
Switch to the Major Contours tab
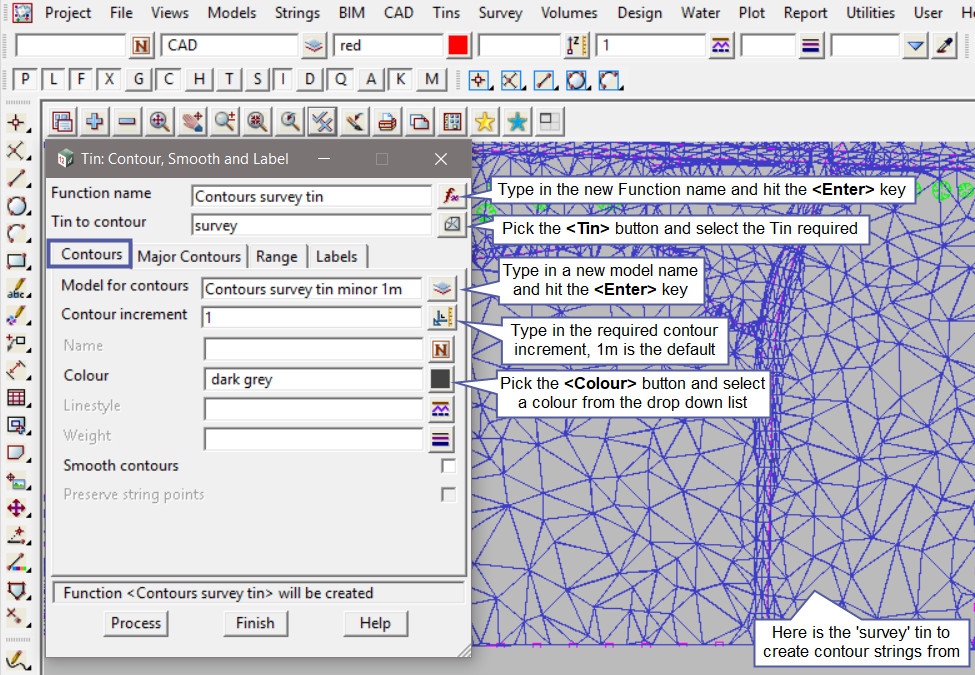coord(189,256)
